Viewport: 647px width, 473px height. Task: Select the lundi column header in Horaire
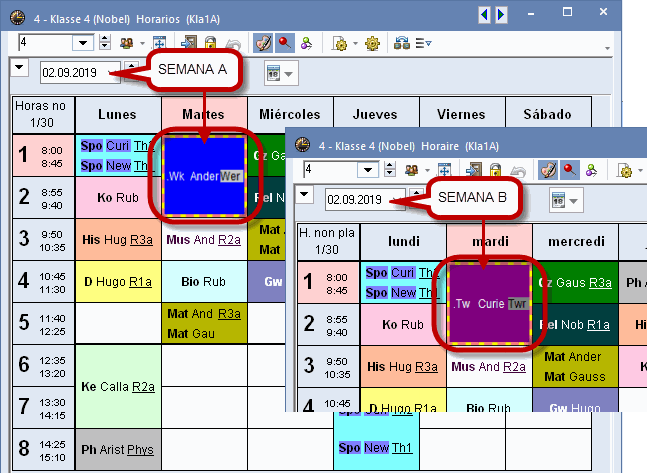(404, 241)
